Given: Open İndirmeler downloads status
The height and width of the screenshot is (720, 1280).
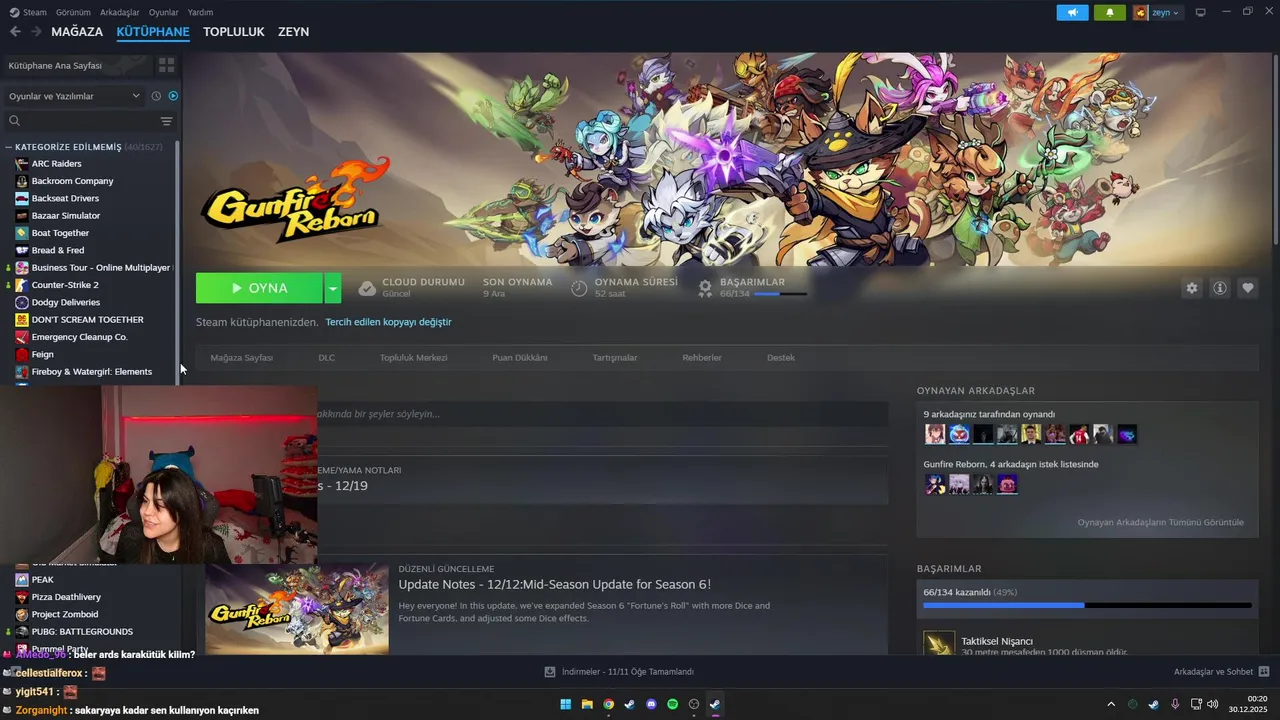Looking at the screenshot, I should pos(619,672).
